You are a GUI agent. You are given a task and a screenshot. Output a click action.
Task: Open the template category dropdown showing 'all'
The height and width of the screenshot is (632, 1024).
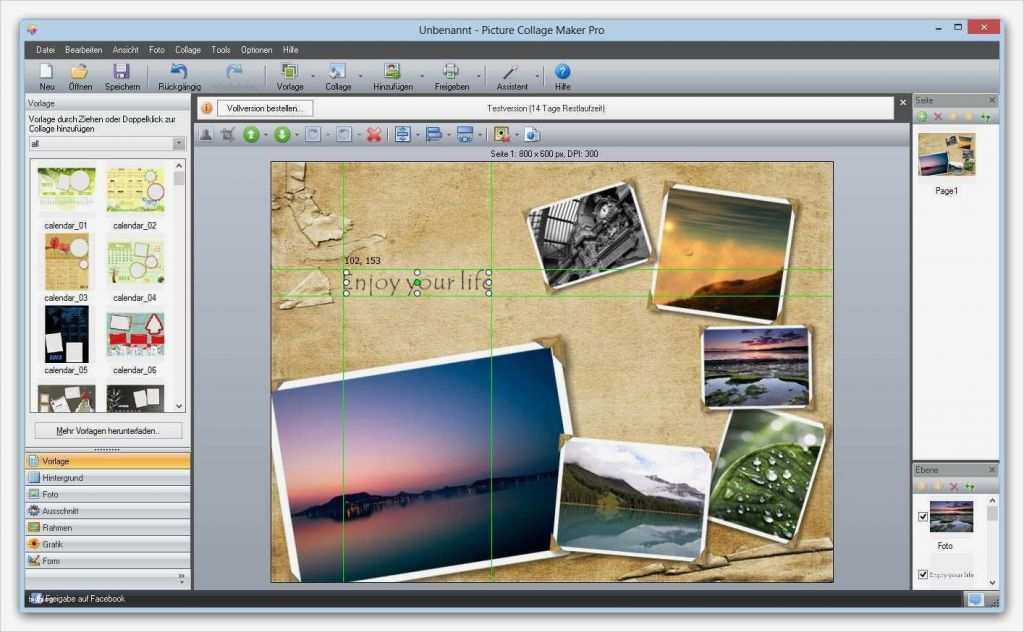[x=178, y=144]
